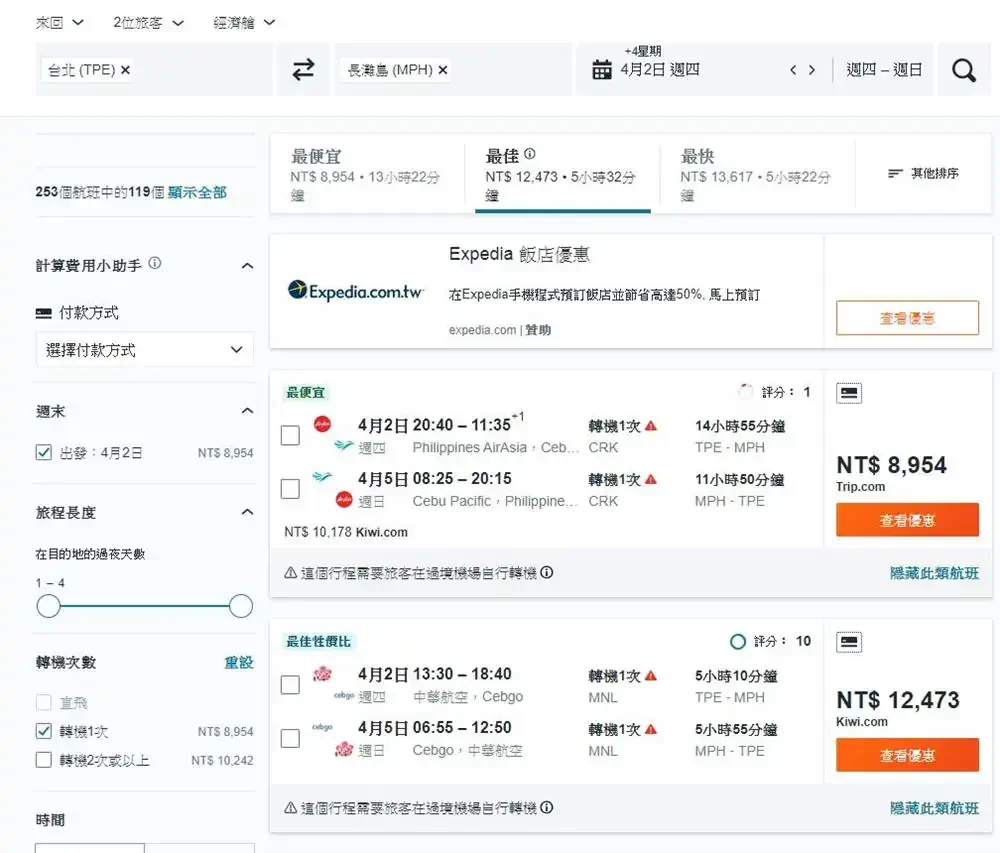Select 4月2日 20:40 outbound flight checkbox

pos(290,435)
